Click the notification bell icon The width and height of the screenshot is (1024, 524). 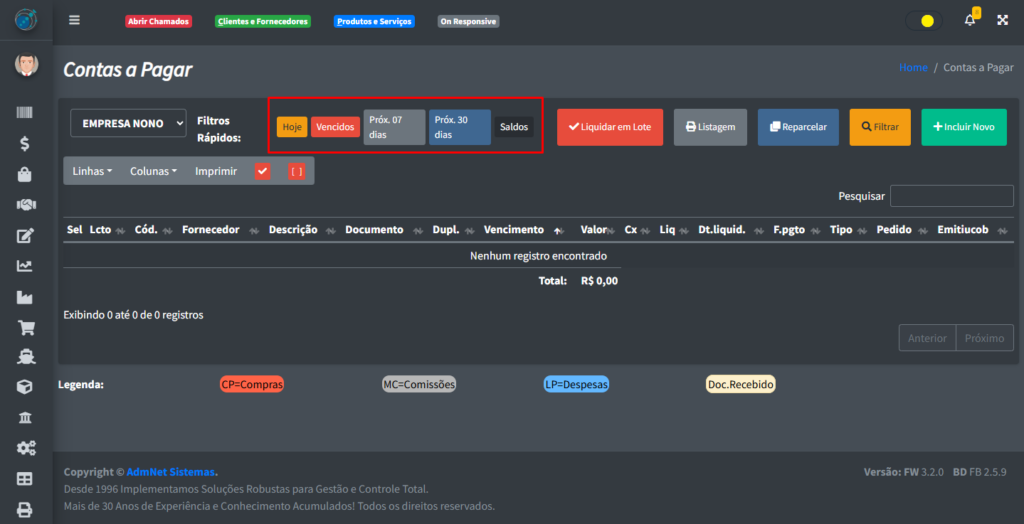click(x=969, y=20)
